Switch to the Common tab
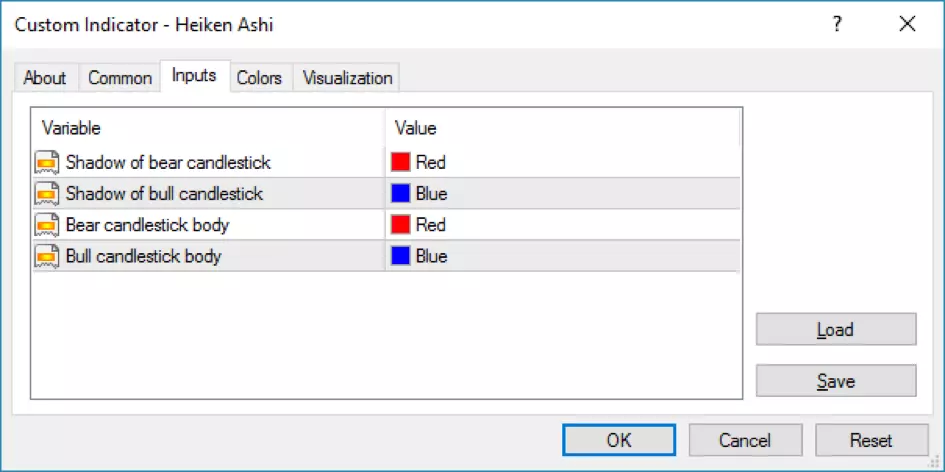 click(120, 78)
